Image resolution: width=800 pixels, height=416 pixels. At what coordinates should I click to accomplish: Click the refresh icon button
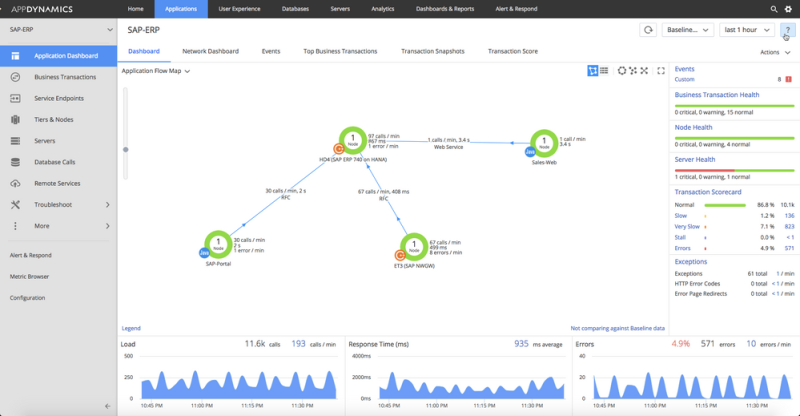point(648,30)
